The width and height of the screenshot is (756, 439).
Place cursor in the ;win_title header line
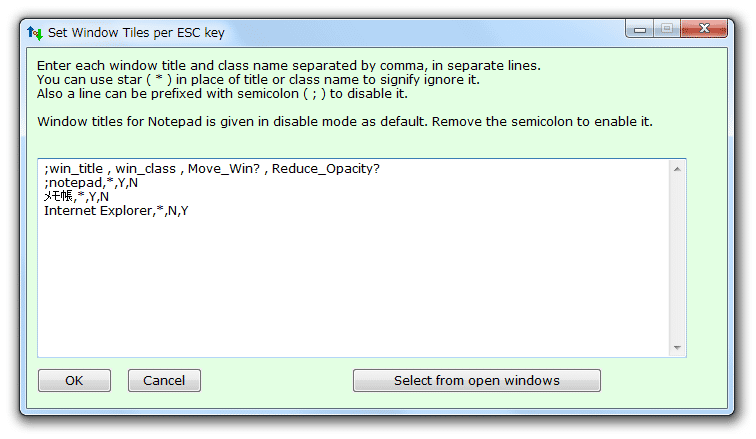click(x=212, y=169)
